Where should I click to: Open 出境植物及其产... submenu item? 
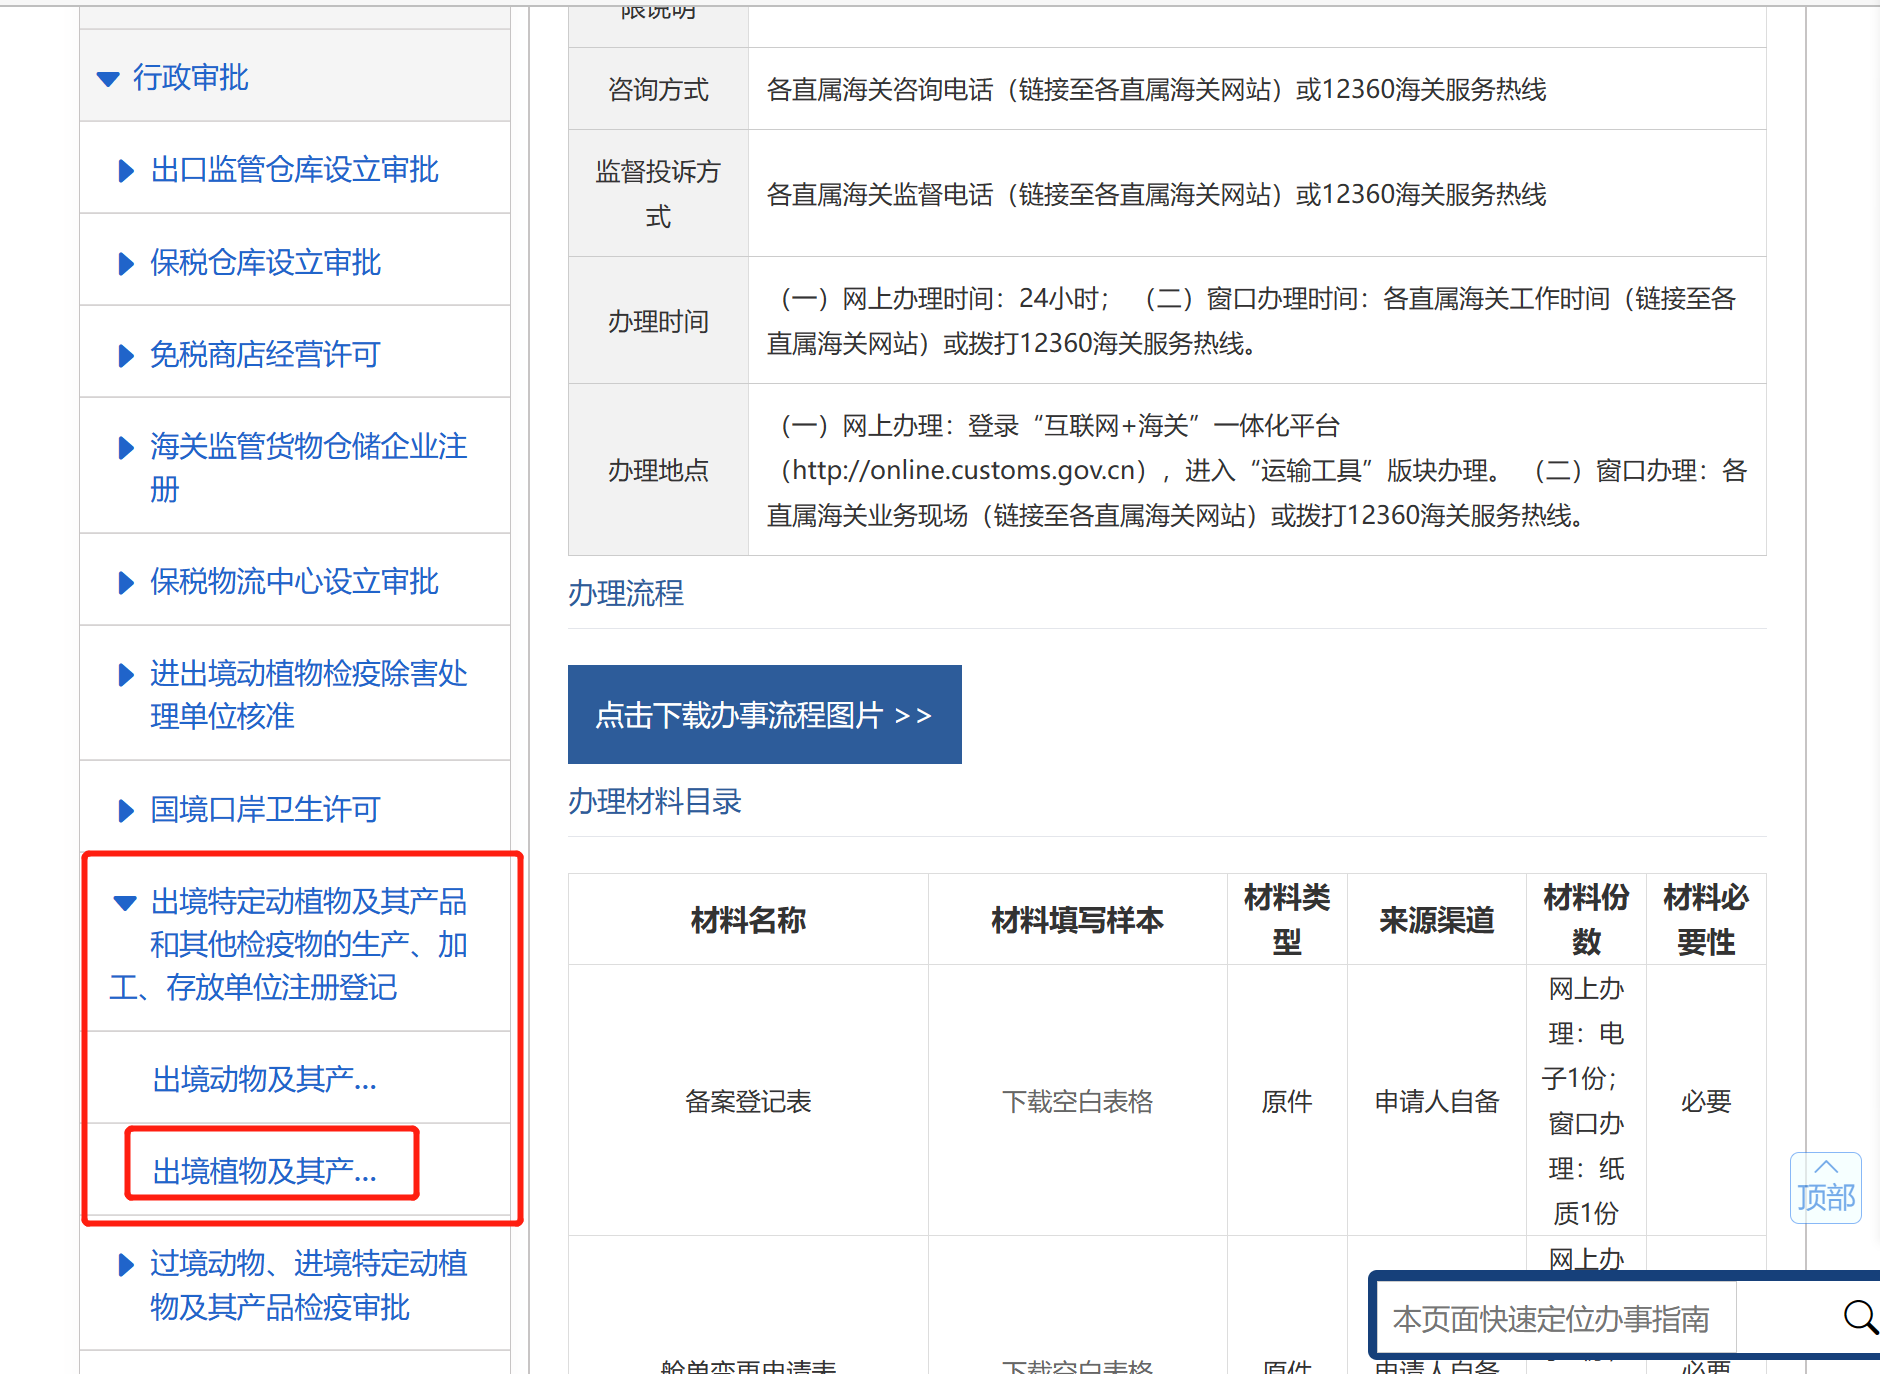(264, 1171)
